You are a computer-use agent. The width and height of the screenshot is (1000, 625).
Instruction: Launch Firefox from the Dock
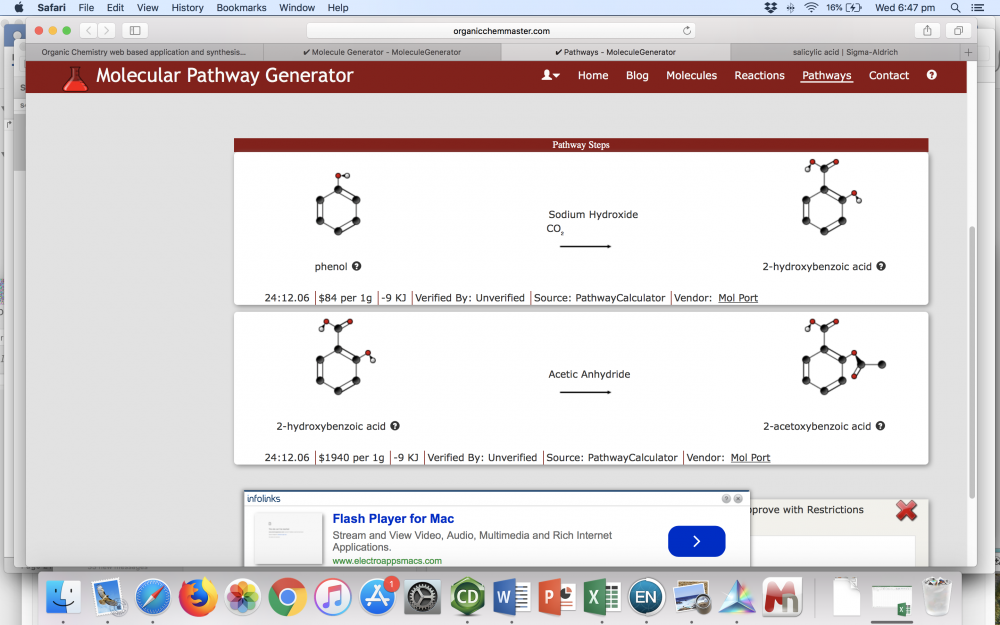tap(198, 597)
